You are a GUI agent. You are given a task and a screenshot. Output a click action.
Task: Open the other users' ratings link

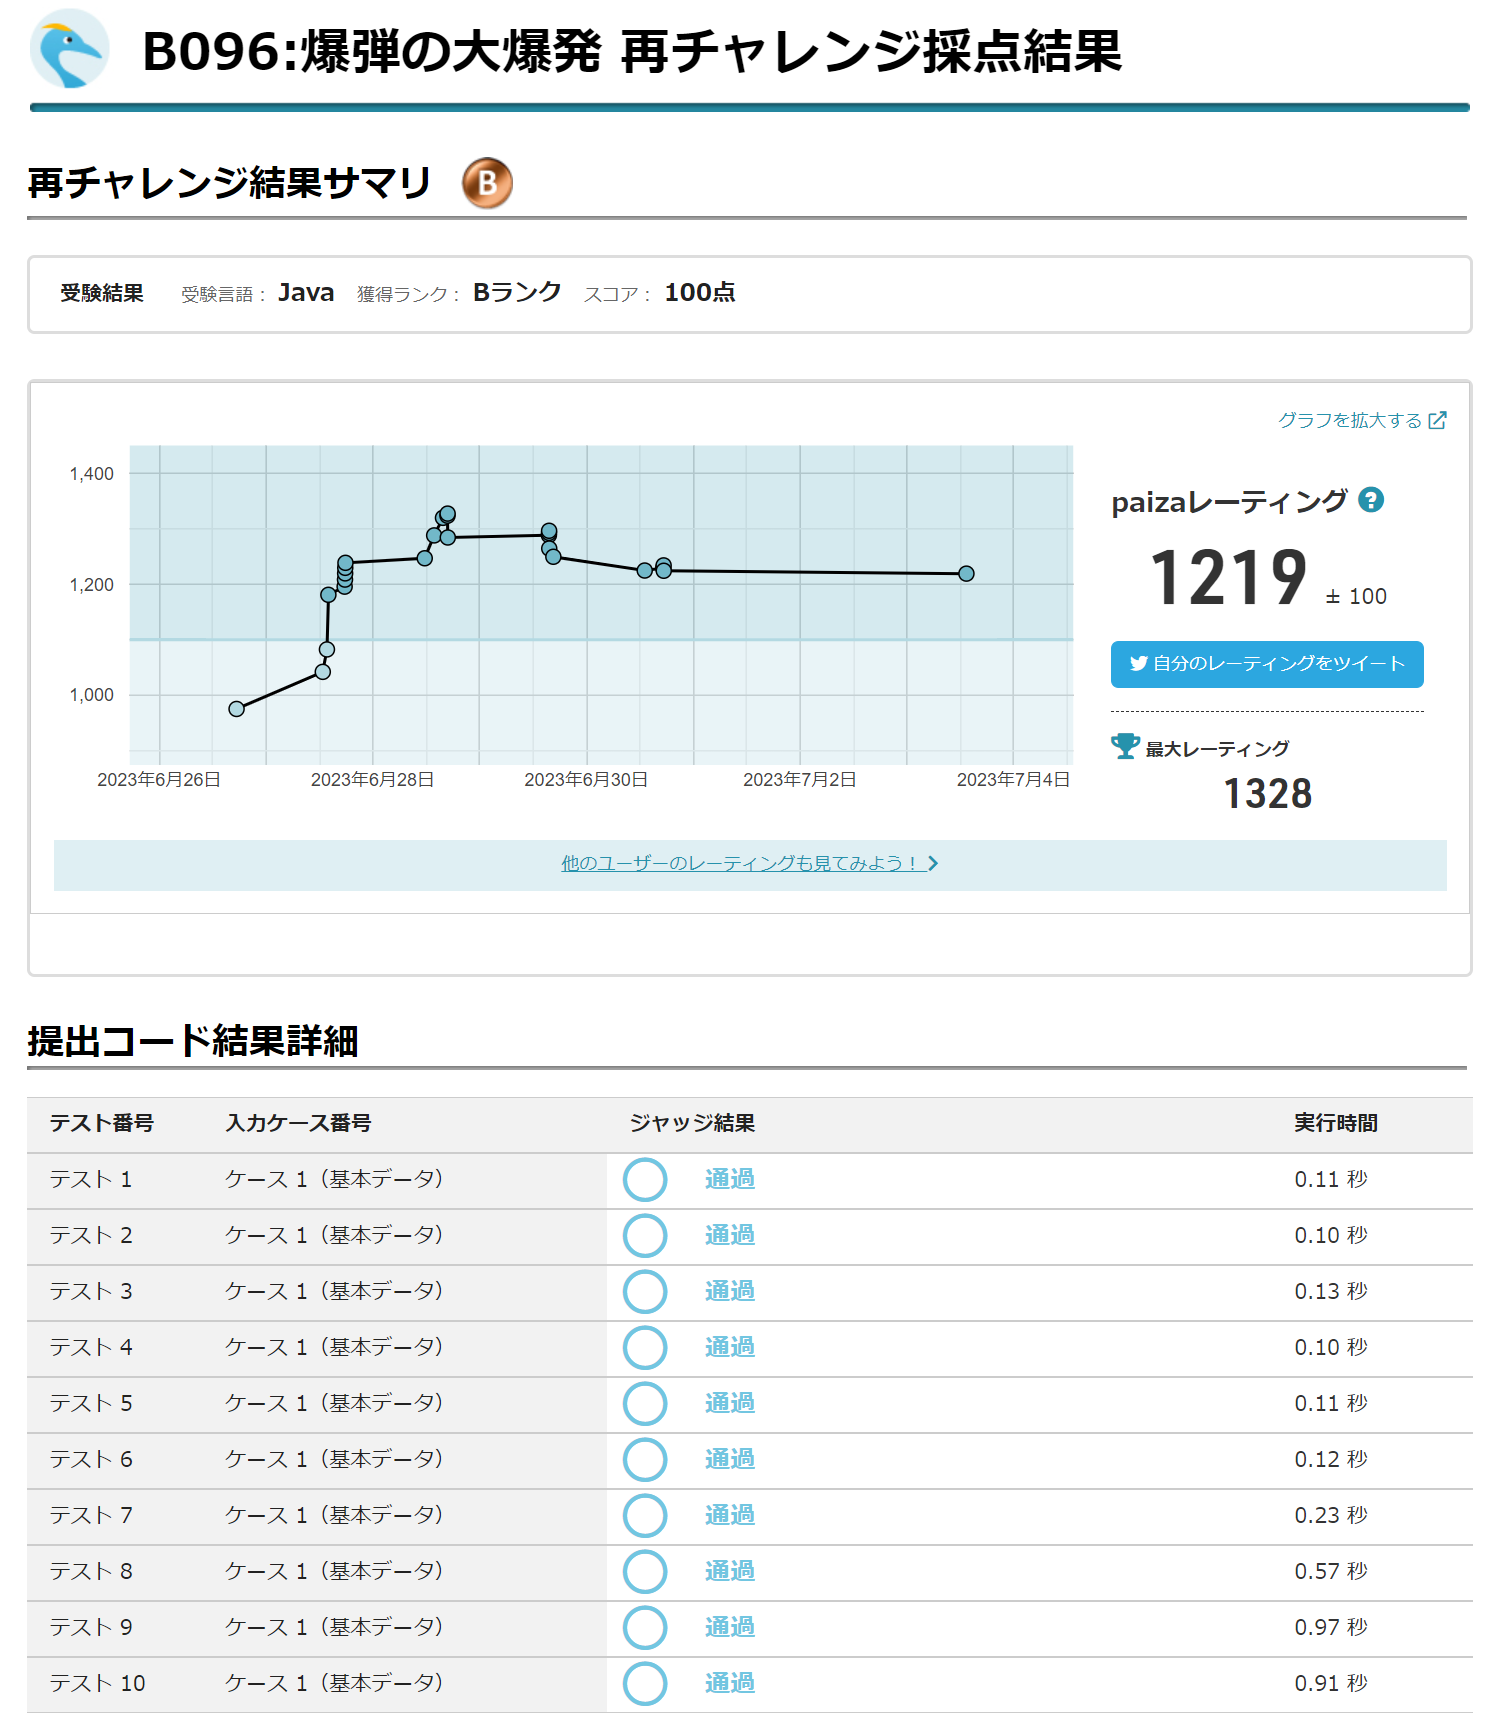(749, 863)
